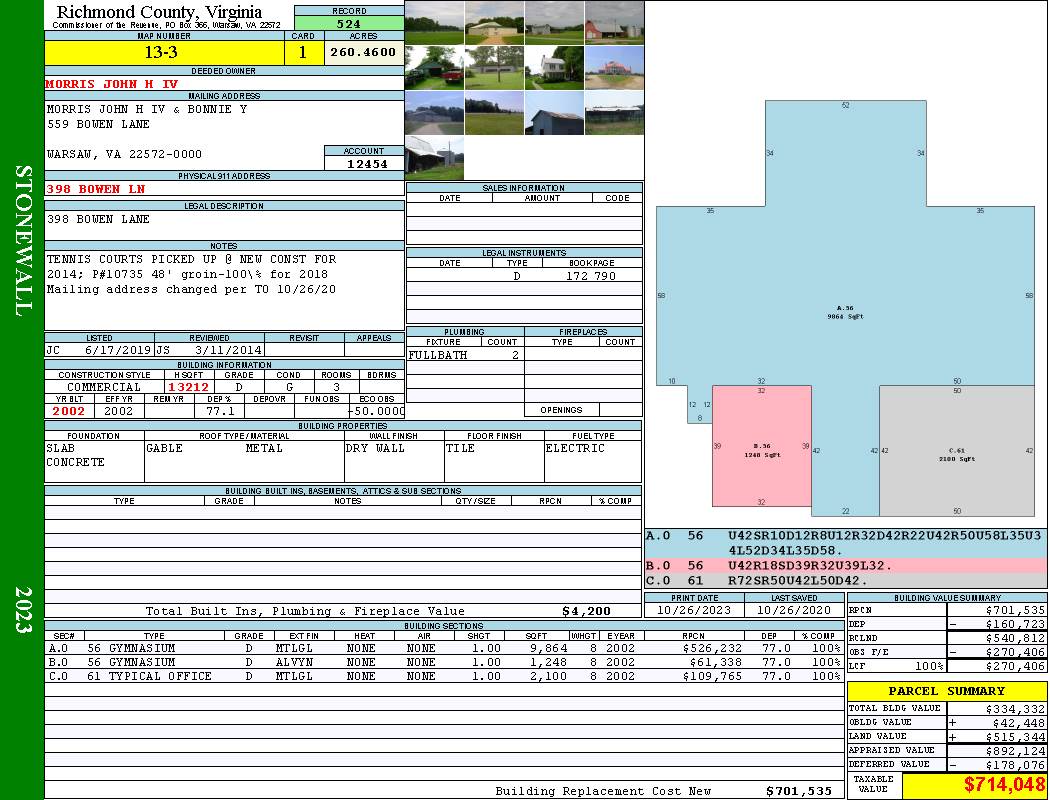Select construction style COMMERCIAL

[x=104, y=387]
